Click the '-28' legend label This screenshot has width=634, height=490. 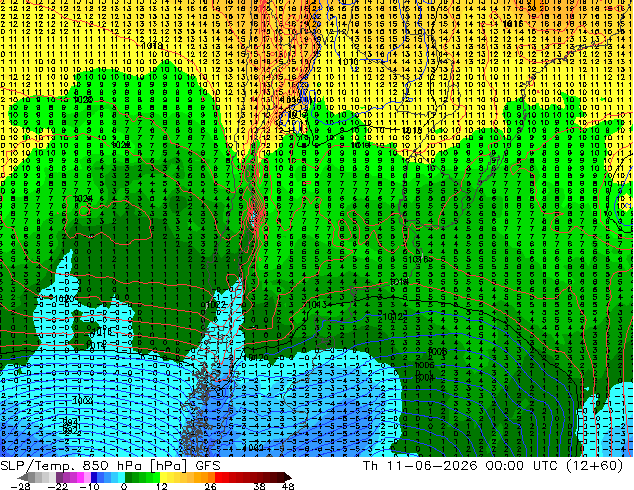[20, 486]
